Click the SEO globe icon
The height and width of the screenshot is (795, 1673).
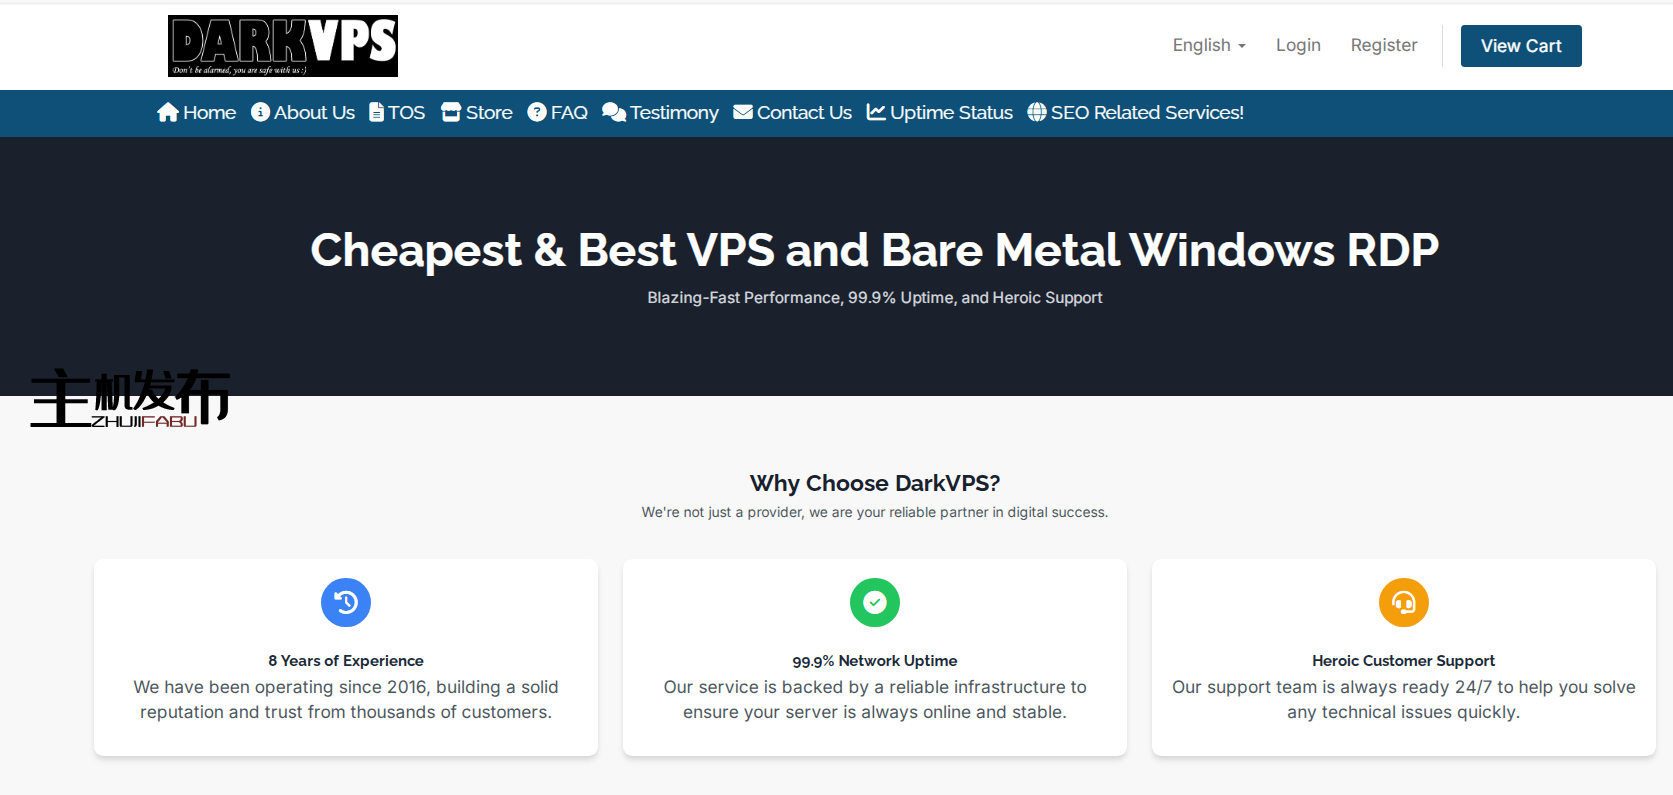[x=1037, y=113]
